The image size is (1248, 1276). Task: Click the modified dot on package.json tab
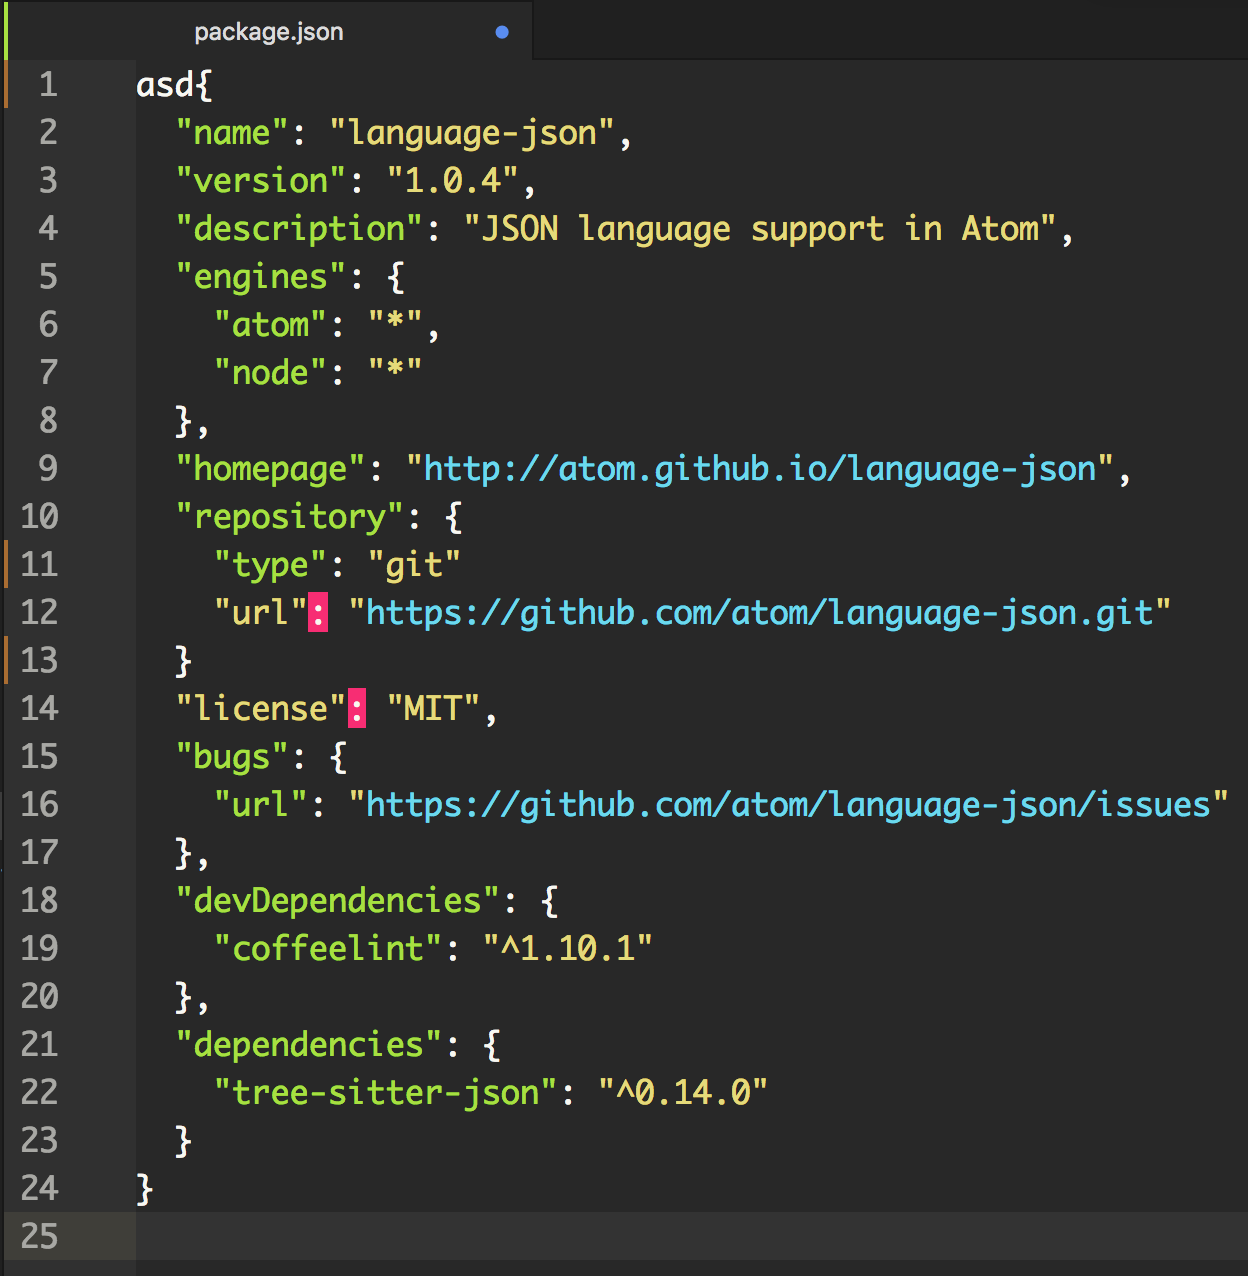502,32
